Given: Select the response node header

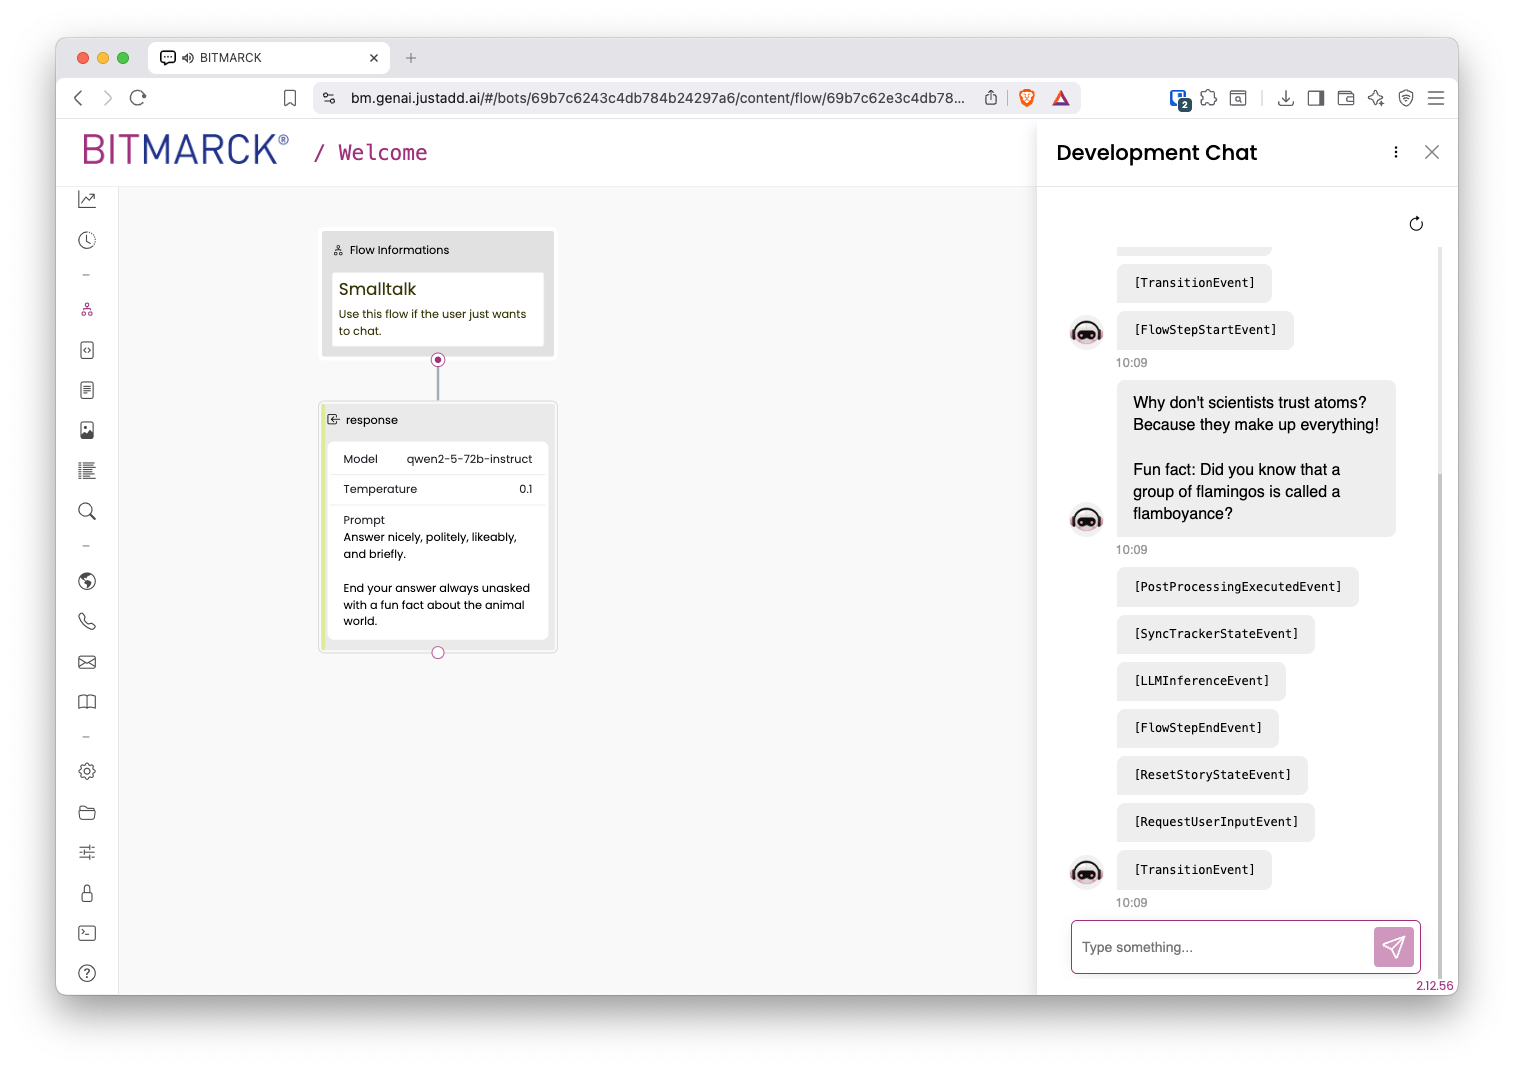Looking at the screenshot, I should (437, 420).
